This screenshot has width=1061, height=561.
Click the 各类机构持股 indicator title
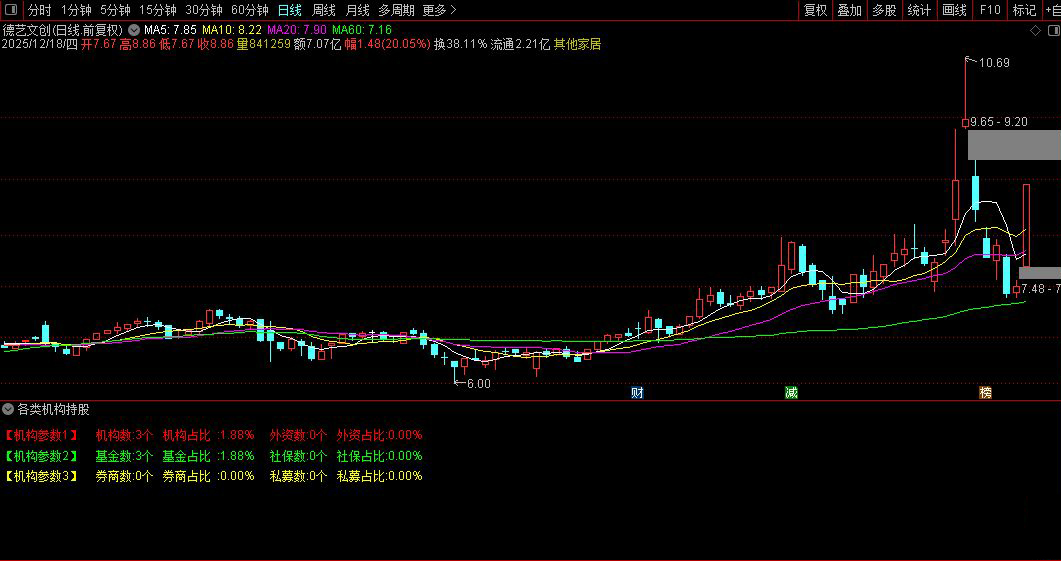[x=53, y=409]
